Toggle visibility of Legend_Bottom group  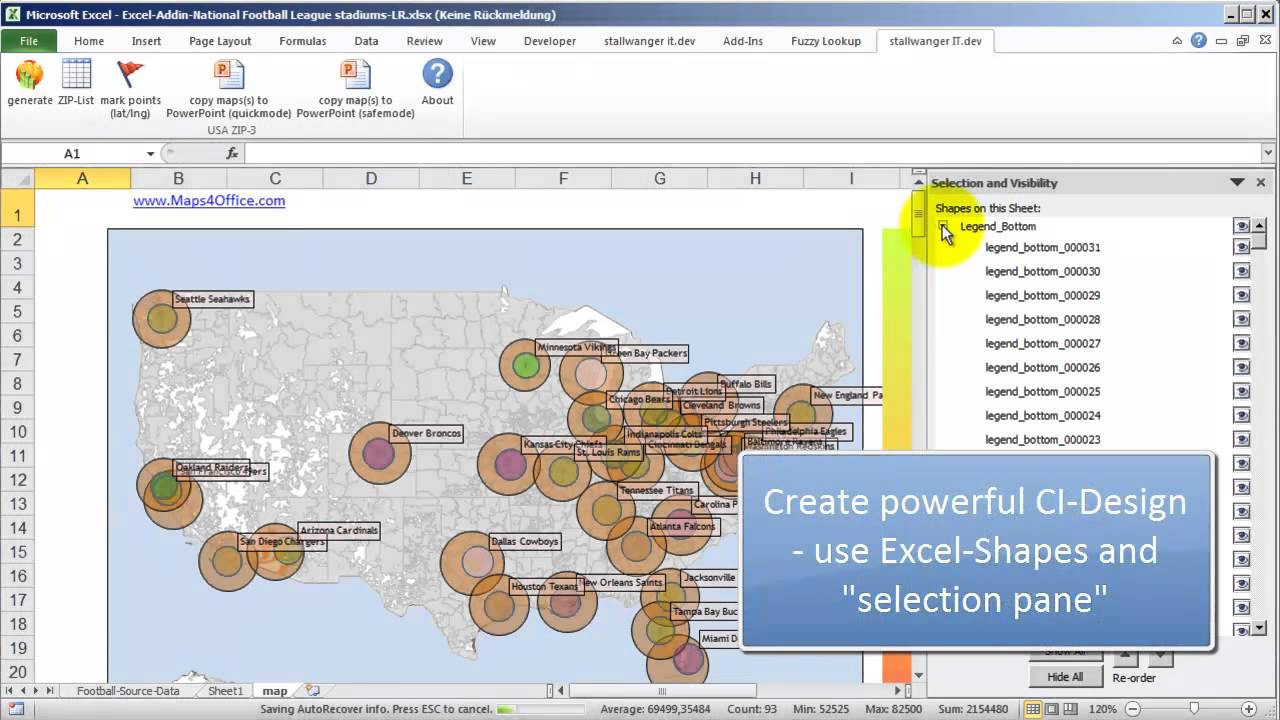[x=1242, y=226]
